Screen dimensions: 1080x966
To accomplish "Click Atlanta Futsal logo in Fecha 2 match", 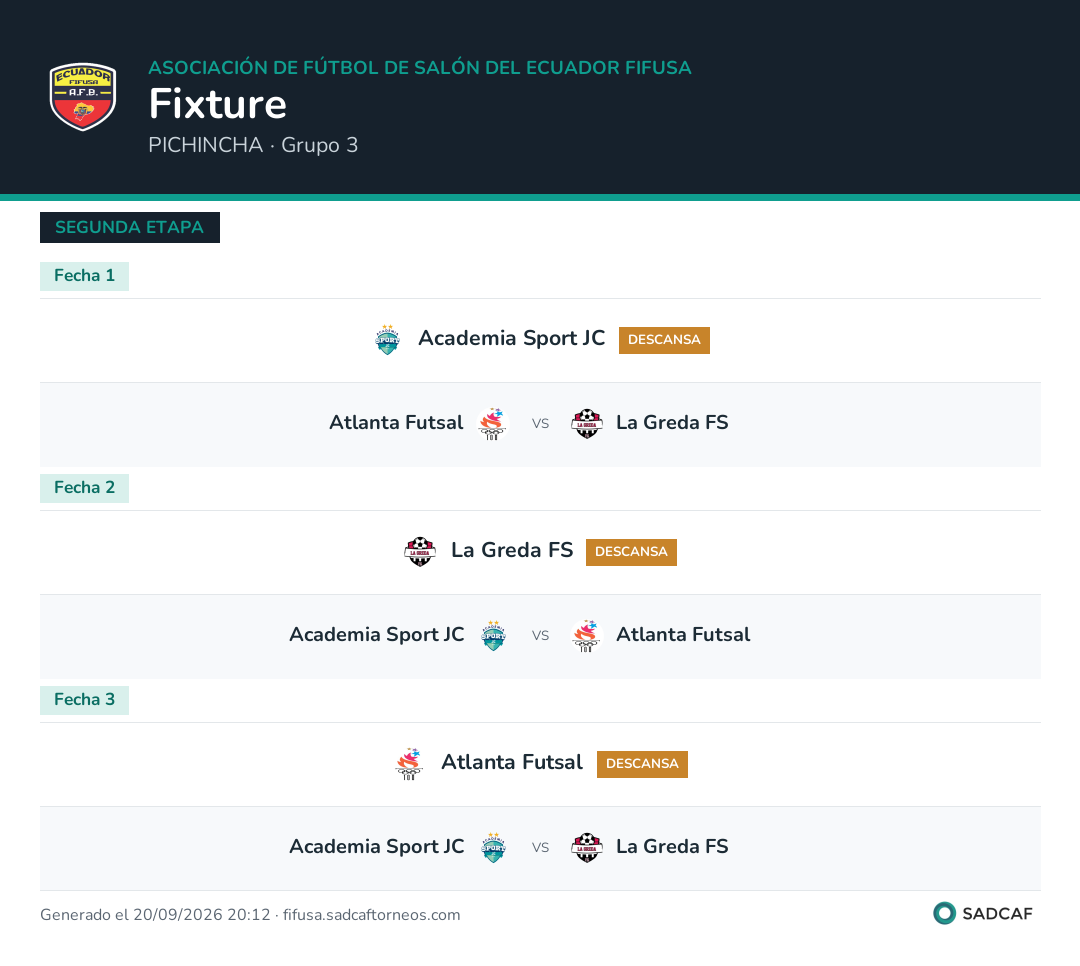I will [x=586, y=636].
